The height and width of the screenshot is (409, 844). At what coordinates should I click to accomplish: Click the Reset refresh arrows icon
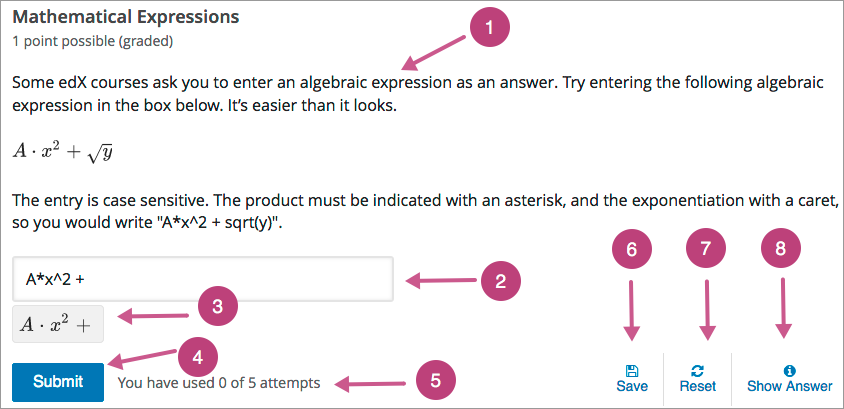(697, 369)
